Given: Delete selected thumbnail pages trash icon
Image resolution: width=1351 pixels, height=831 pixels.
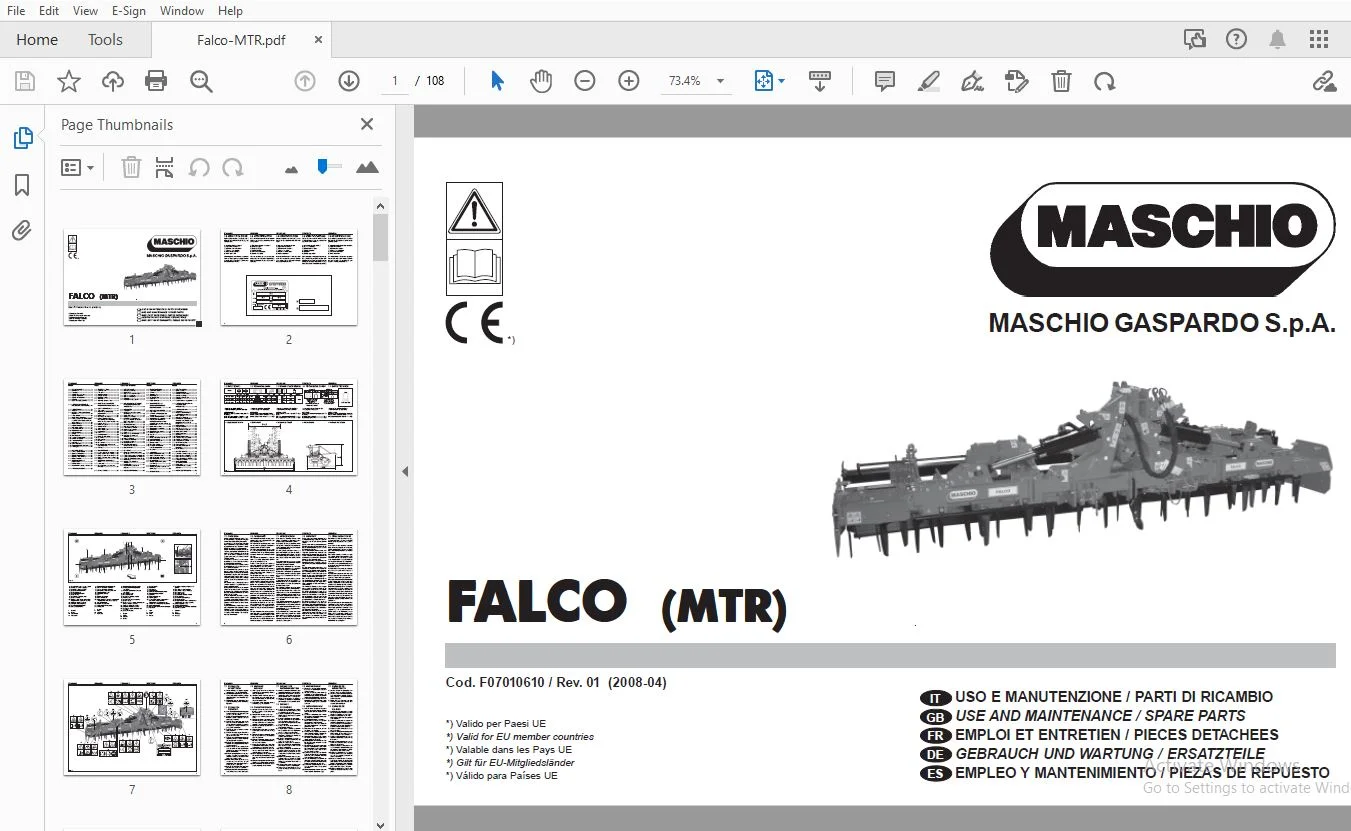Looking at the screenshot, I should point(131,167).
